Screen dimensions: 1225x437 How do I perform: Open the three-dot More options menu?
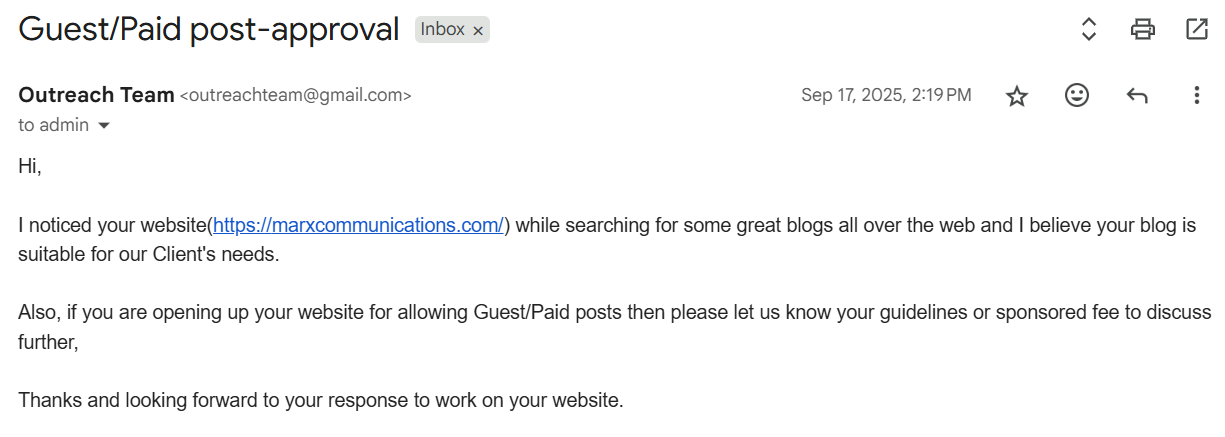[1196, 96]
